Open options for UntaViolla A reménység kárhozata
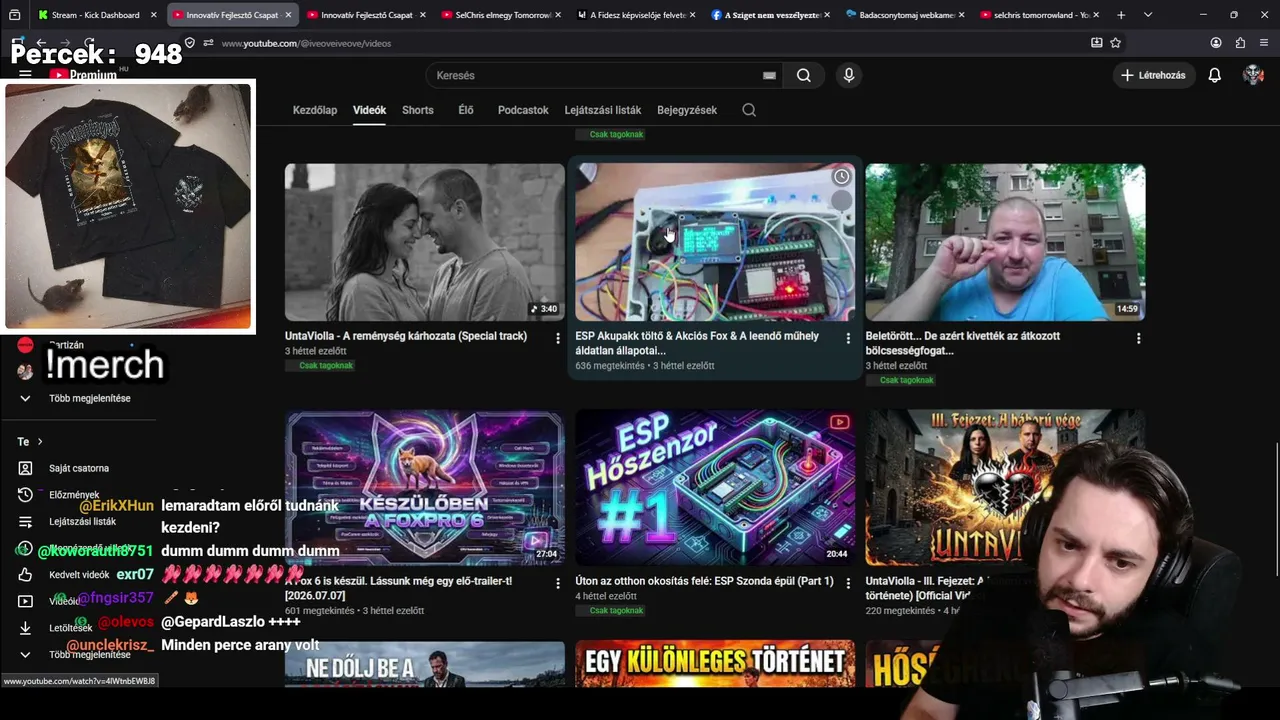Viewport: 1280px width, 720px height. tap(558, 339)
